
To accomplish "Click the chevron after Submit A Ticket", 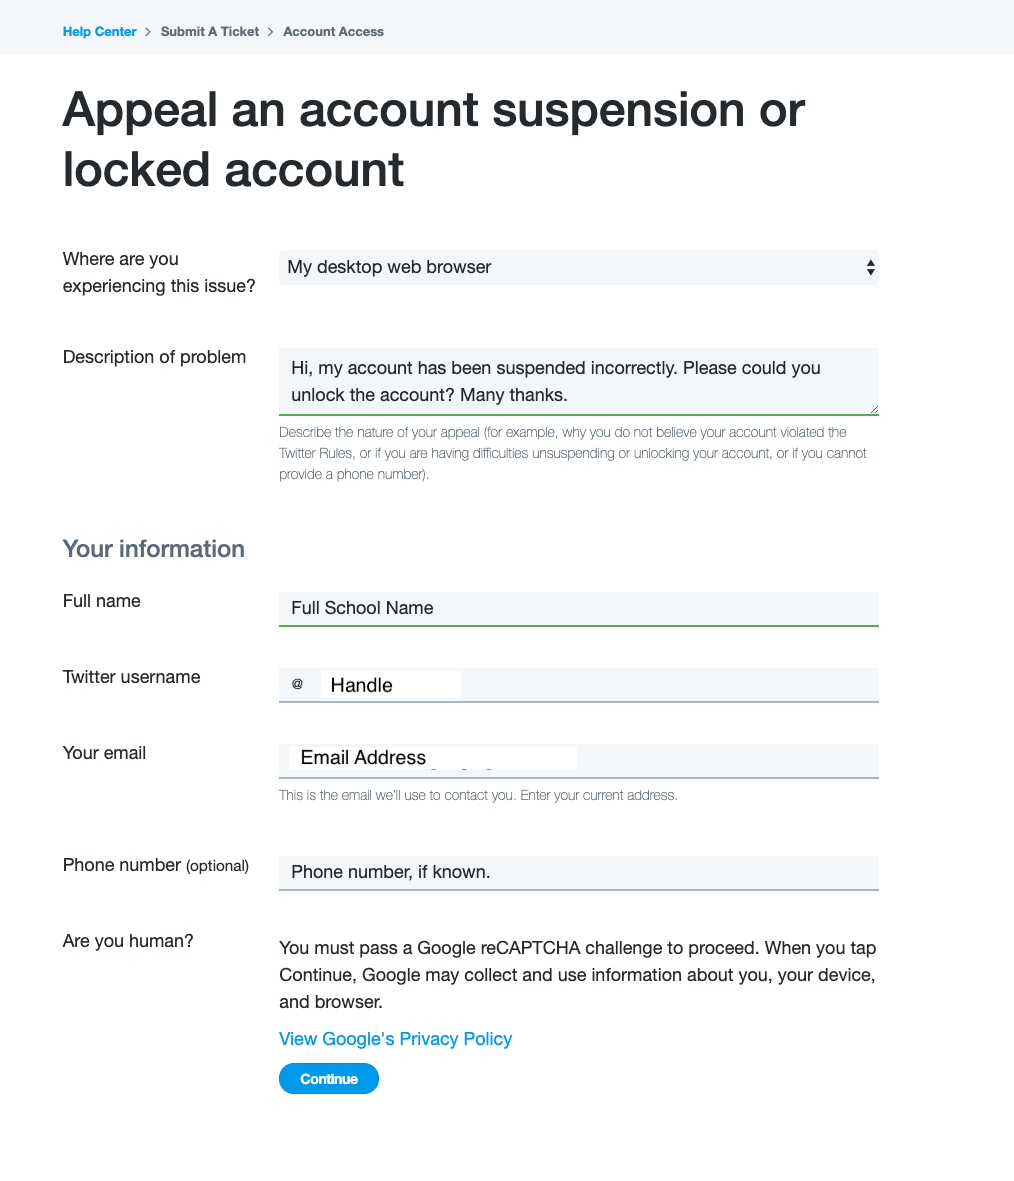I will 271,32.
